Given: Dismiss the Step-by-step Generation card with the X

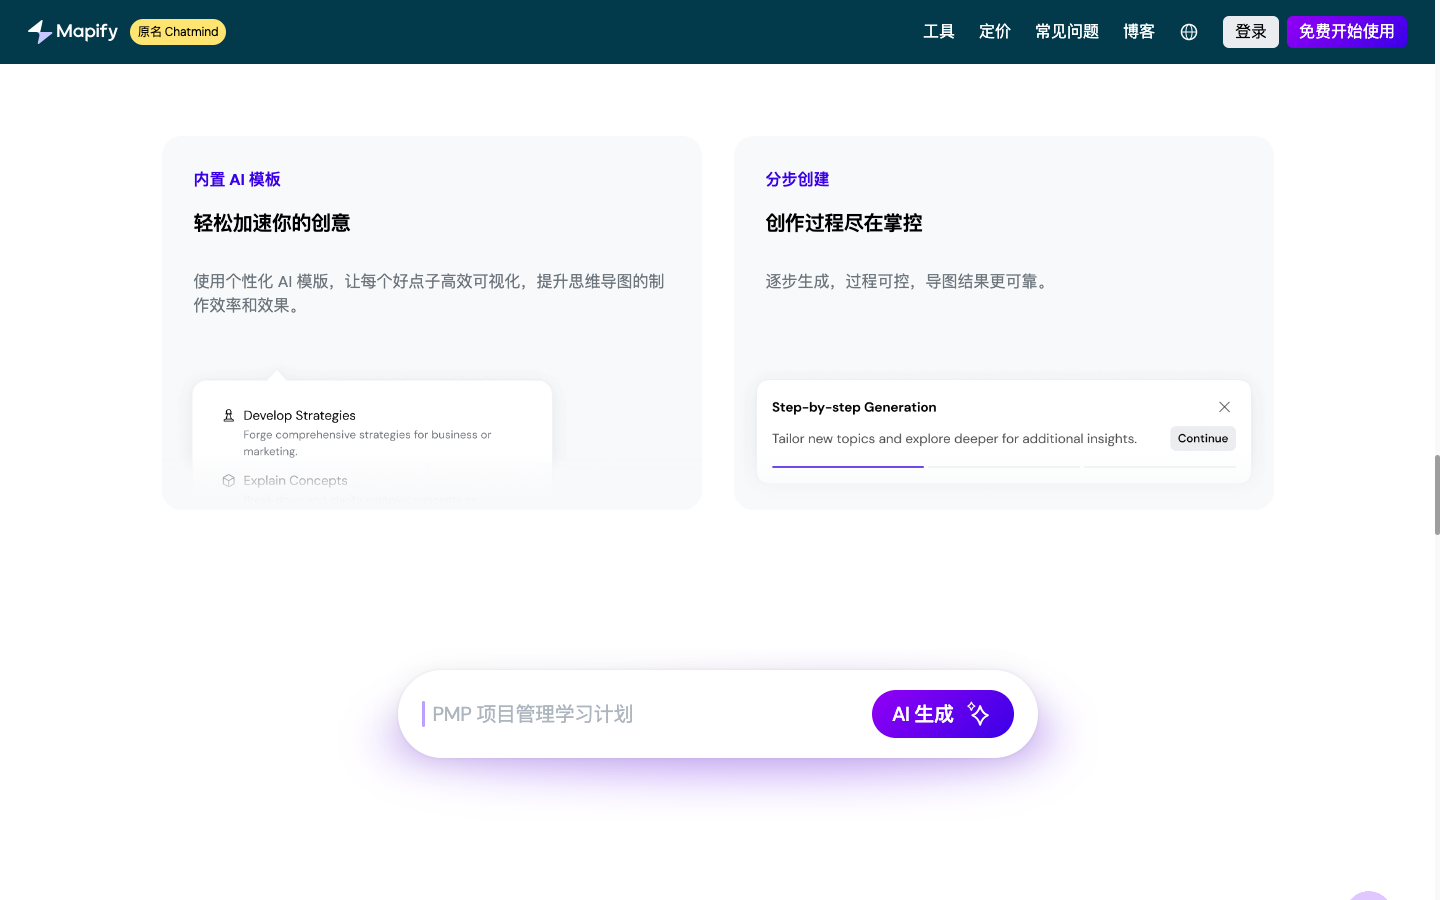Looking at the screenshot, I should 1224,407.
